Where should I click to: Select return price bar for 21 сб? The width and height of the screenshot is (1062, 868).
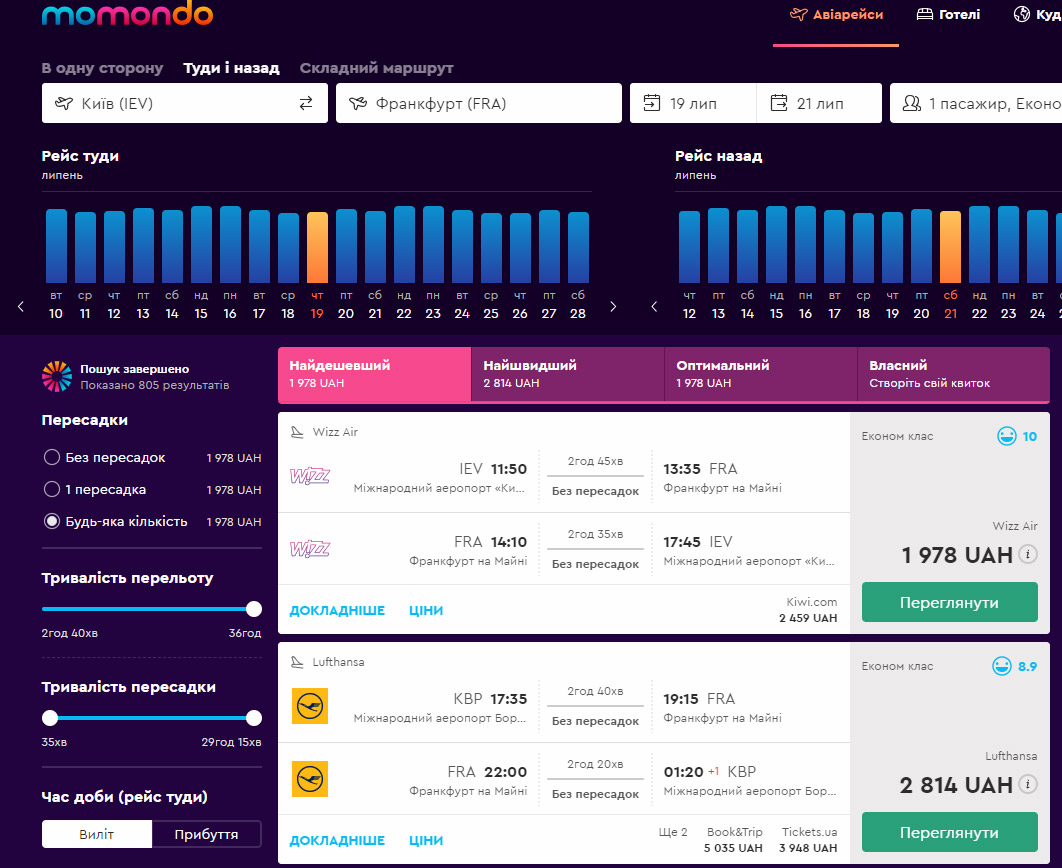pos(950,246)
